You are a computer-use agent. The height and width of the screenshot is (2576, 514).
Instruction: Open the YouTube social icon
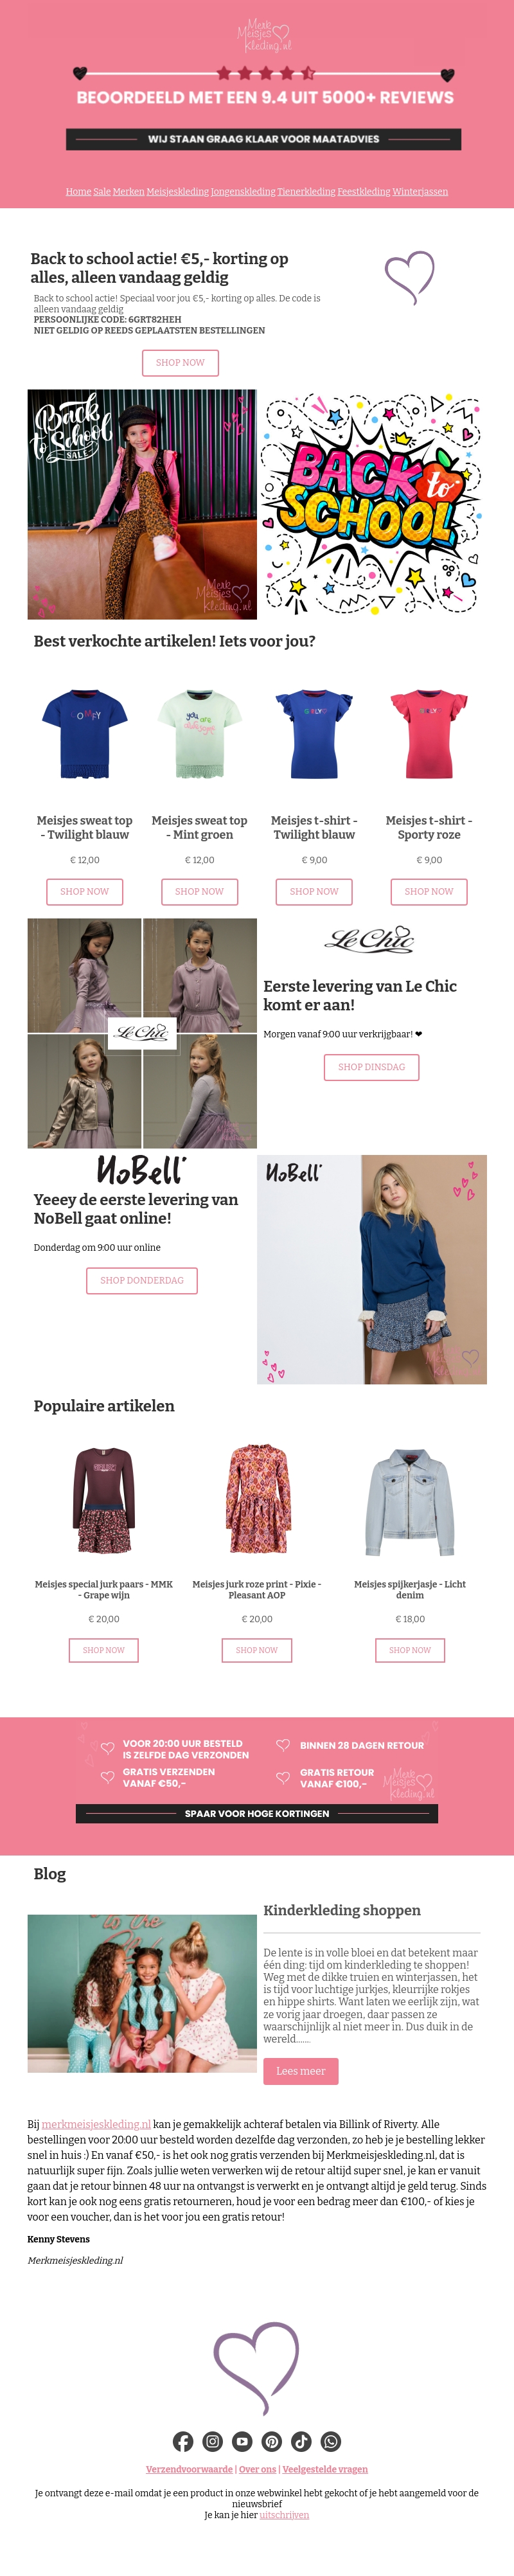(242, 2441)
